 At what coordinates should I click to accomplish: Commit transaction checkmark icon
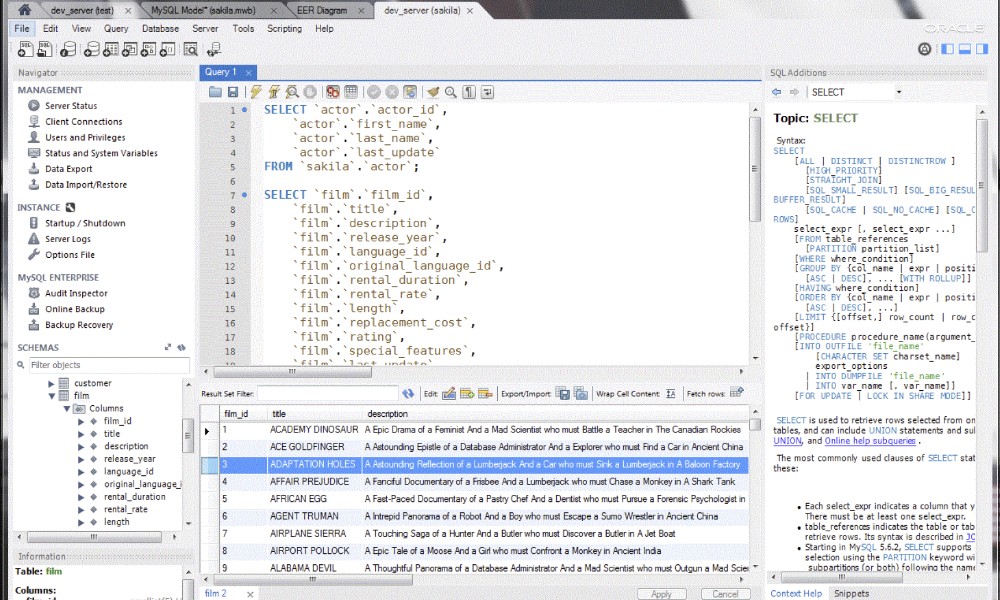click(374, 92)
